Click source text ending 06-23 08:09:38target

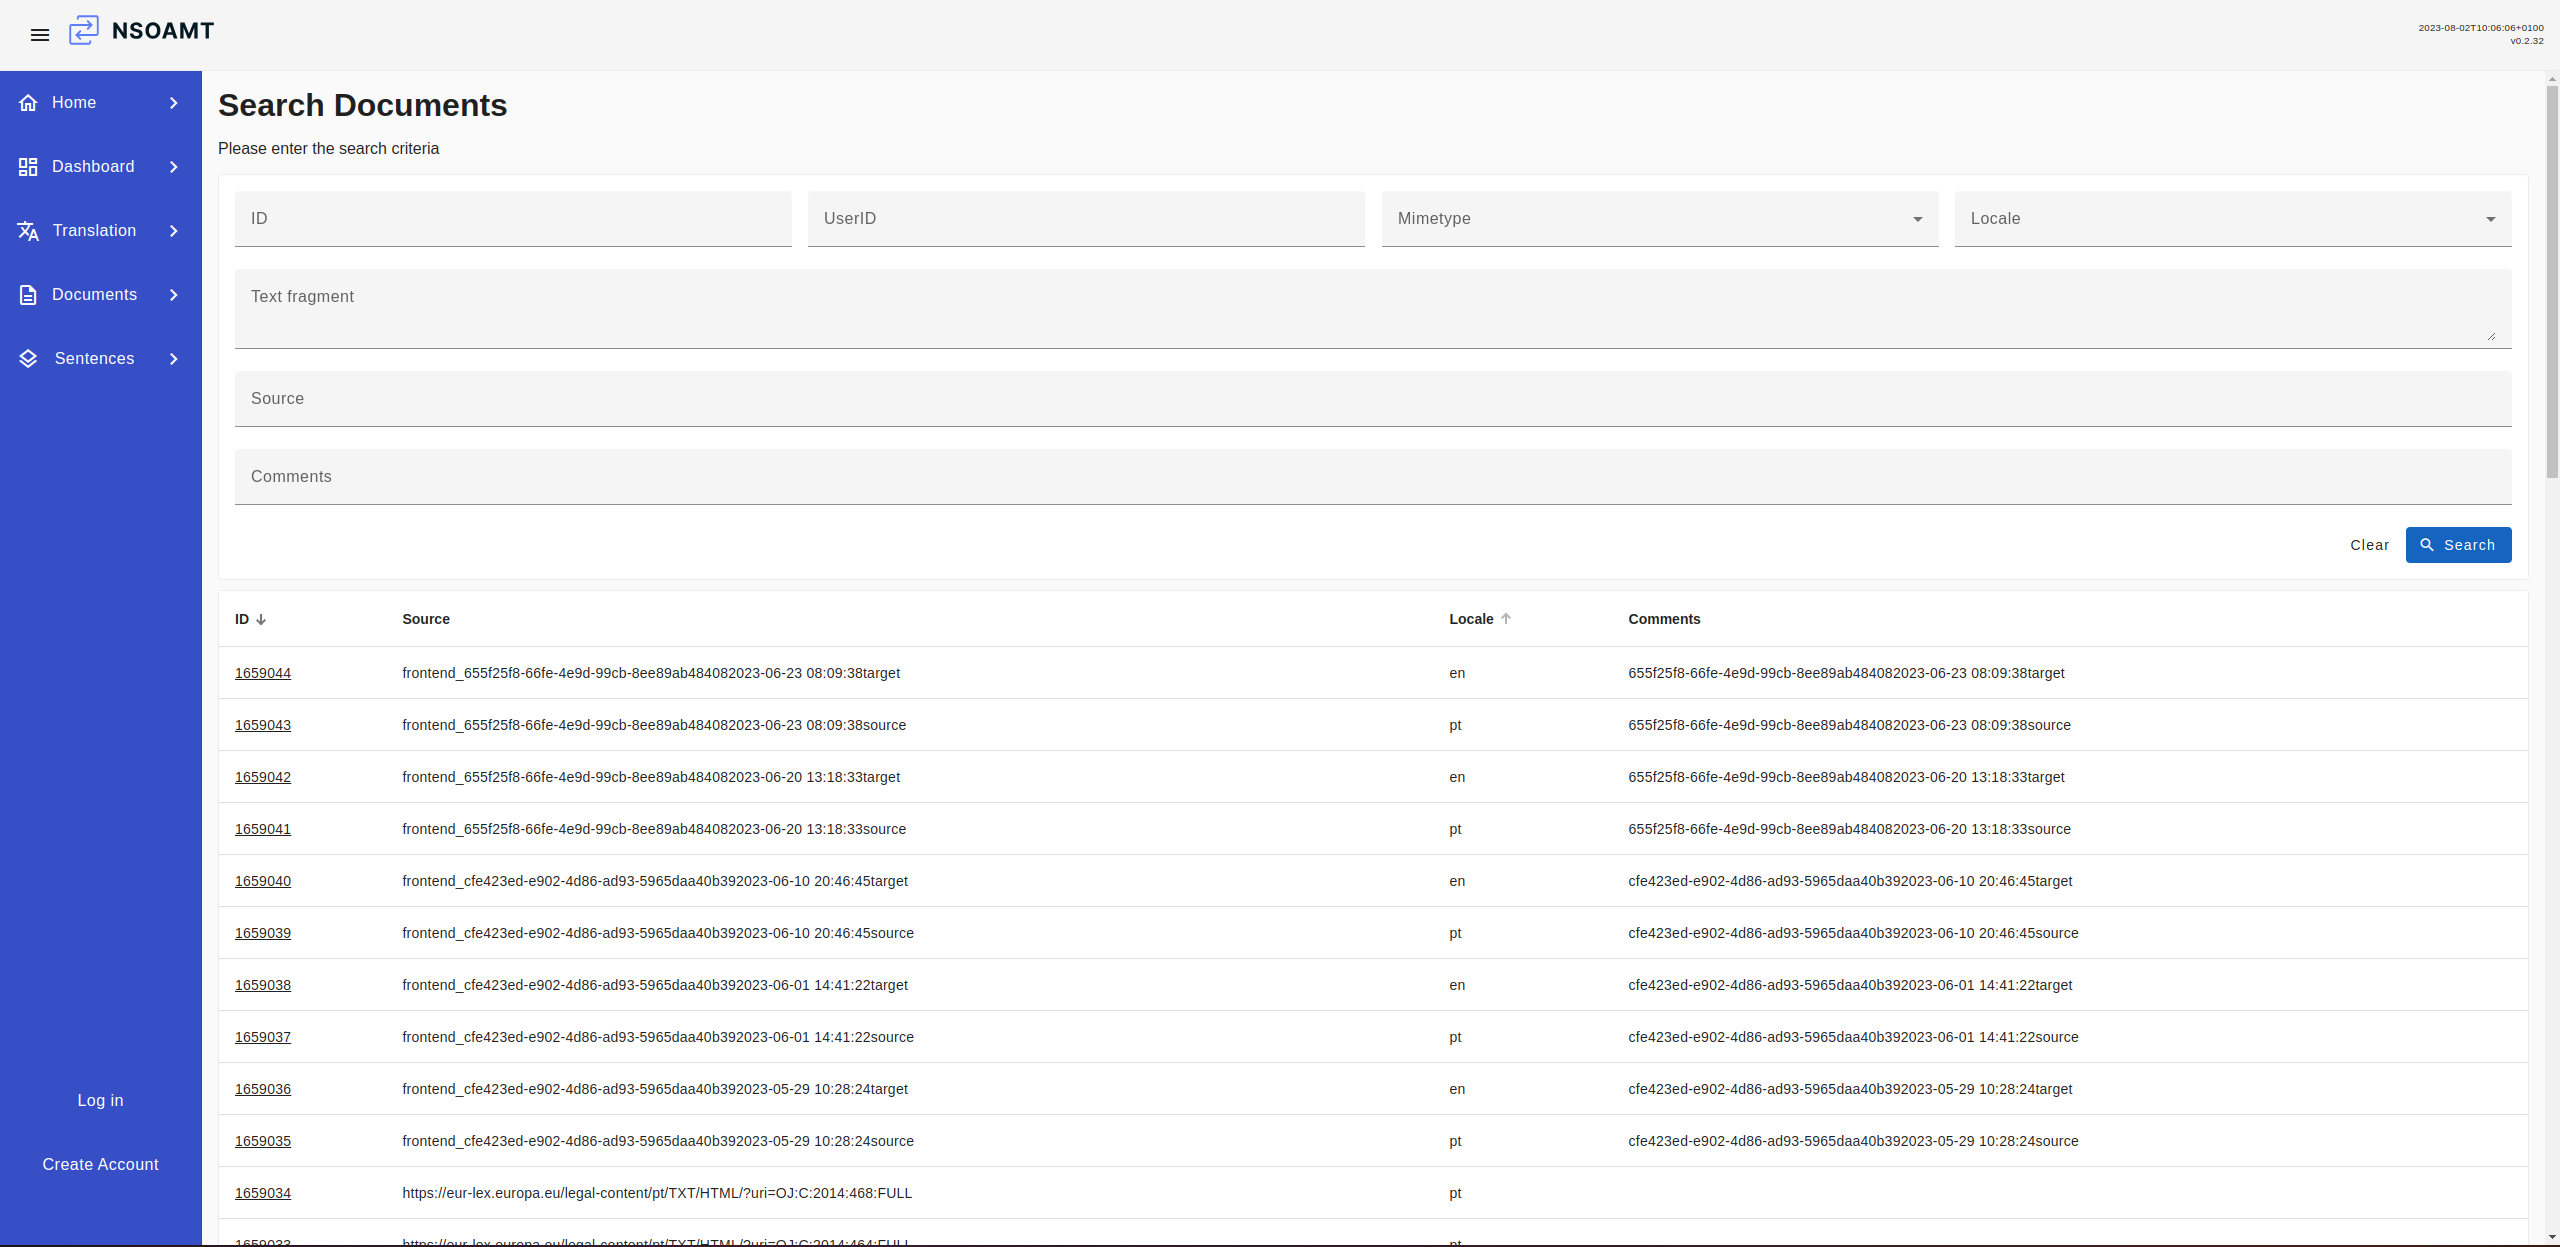tap(651, 673)
